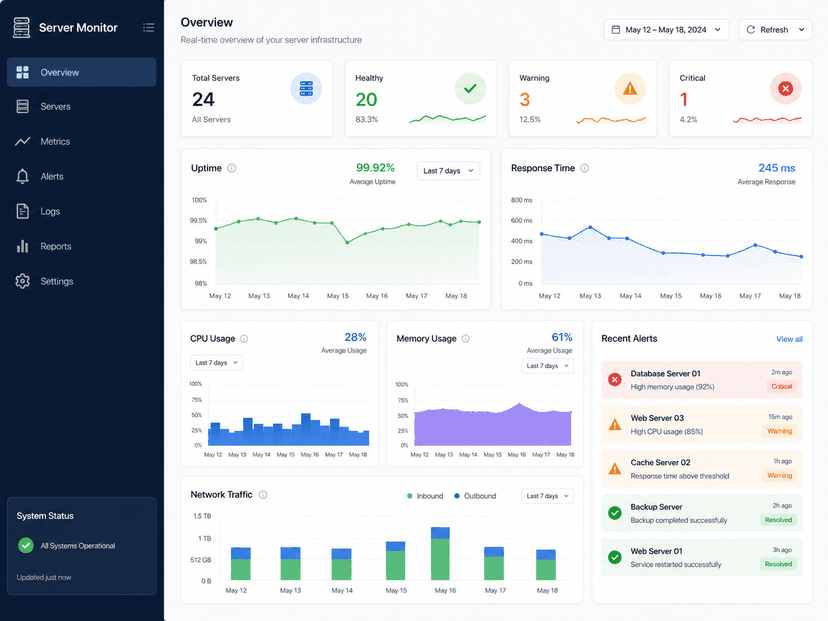Expand the Refresh dropdown arrow

click(x=802, y=30)
